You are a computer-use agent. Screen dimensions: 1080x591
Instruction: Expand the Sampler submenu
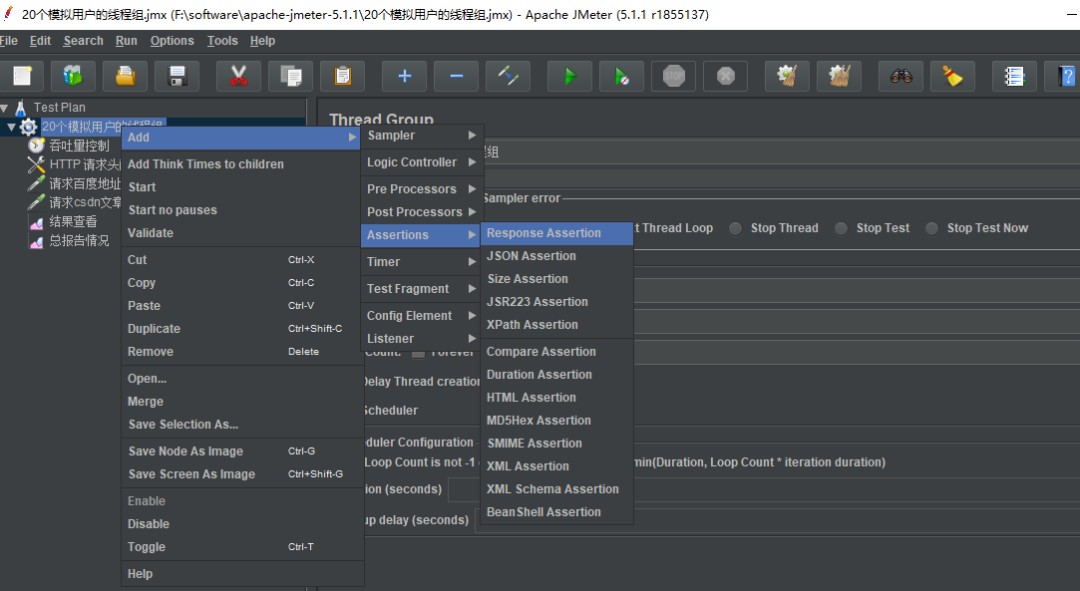point(422,136)
